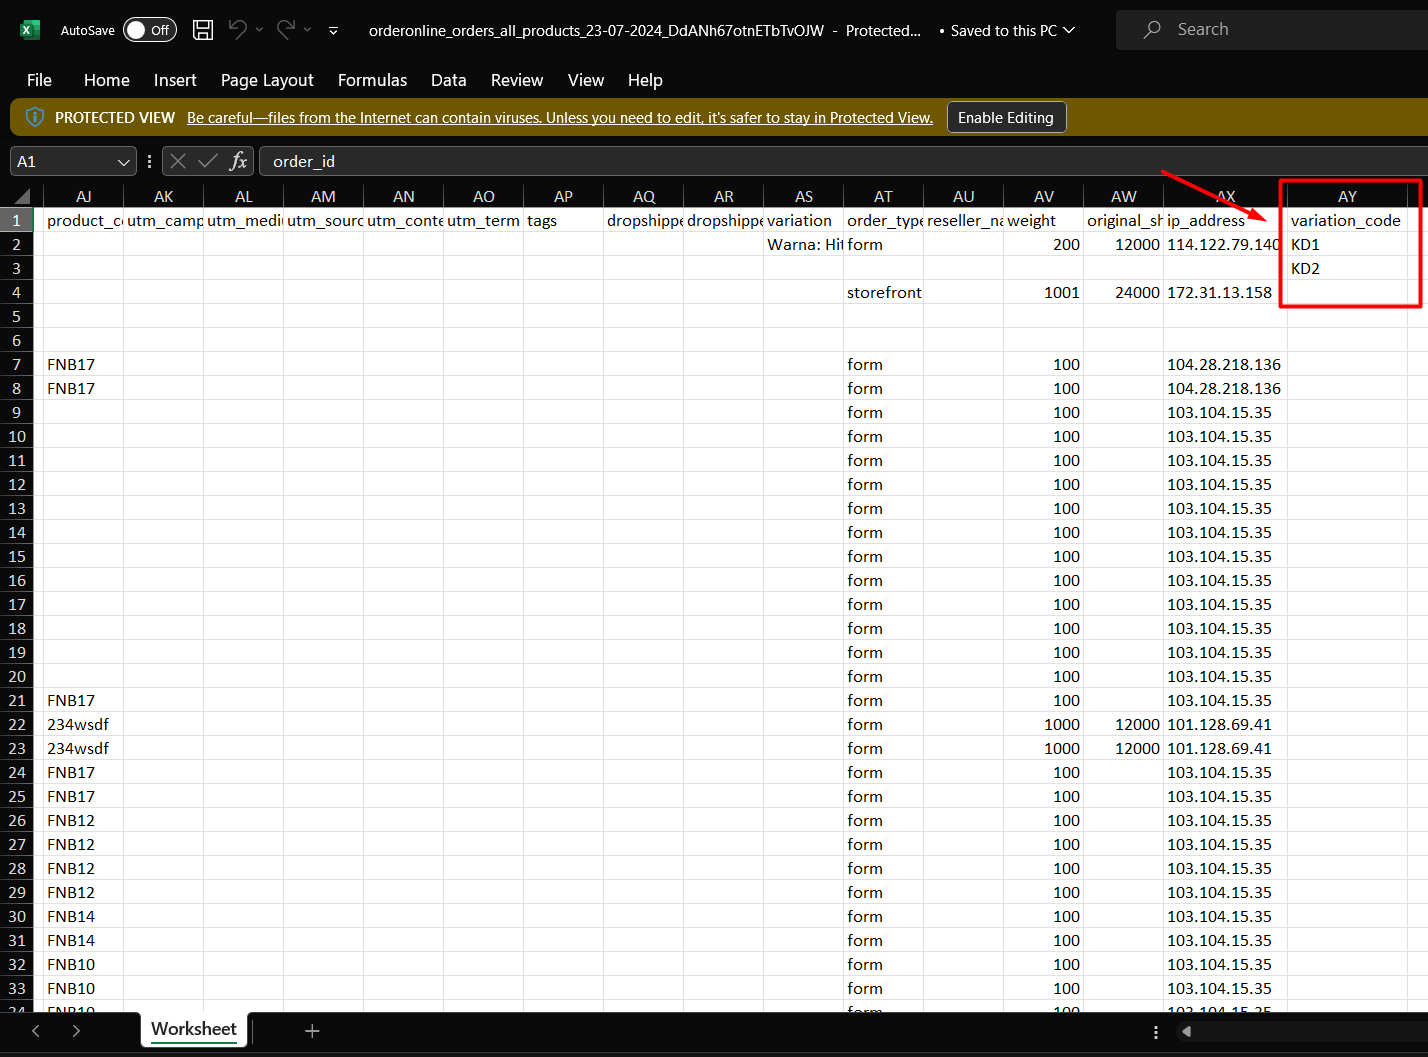Open the Insert tab
Screen dimensions: 1428x1057
pyautogui.click(x=175, y=80)
